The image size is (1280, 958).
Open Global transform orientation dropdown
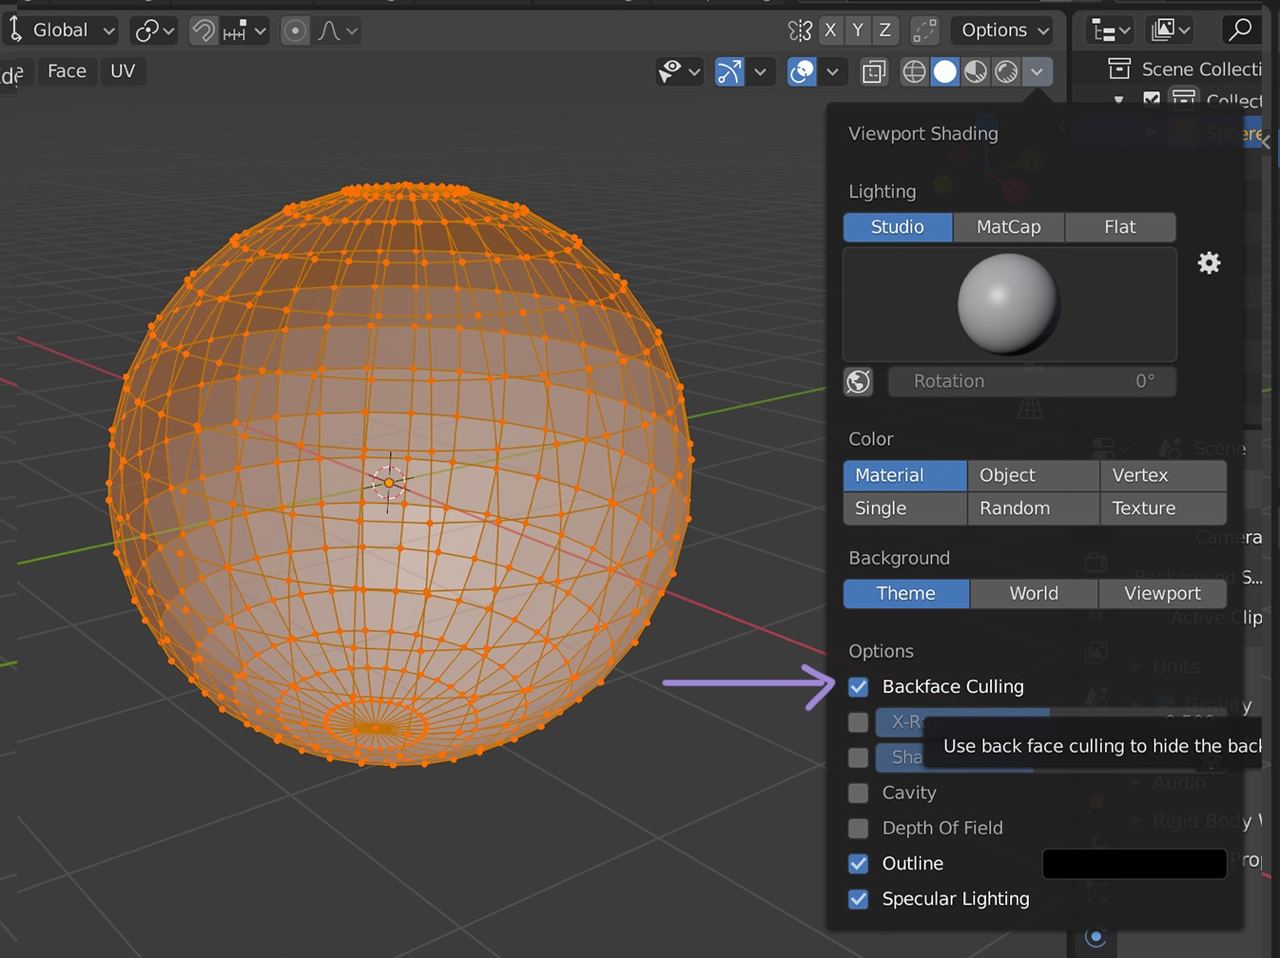pos(61,30)
